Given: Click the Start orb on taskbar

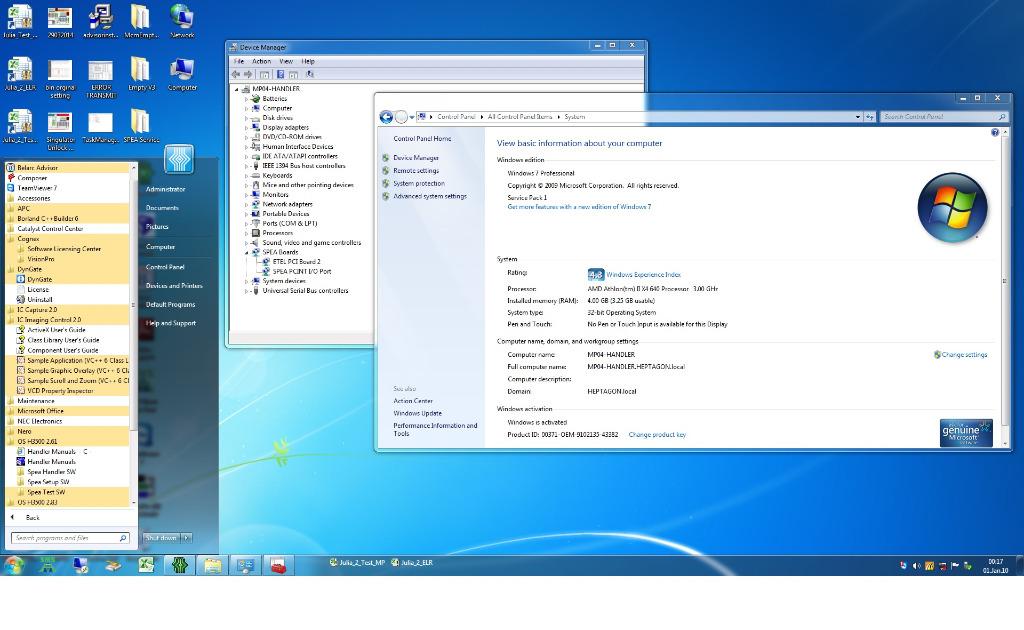Looking at the screenshot, I should pyautogui.click(x=14, y=565).
